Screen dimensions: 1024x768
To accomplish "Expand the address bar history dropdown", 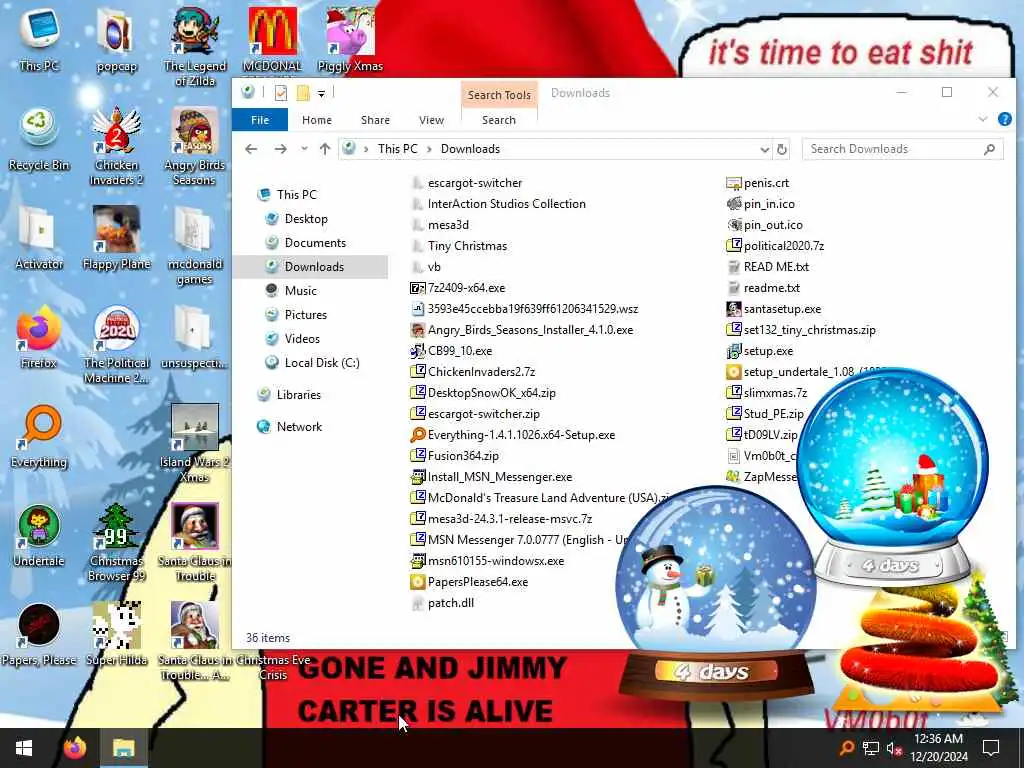I will click(765, 150).
